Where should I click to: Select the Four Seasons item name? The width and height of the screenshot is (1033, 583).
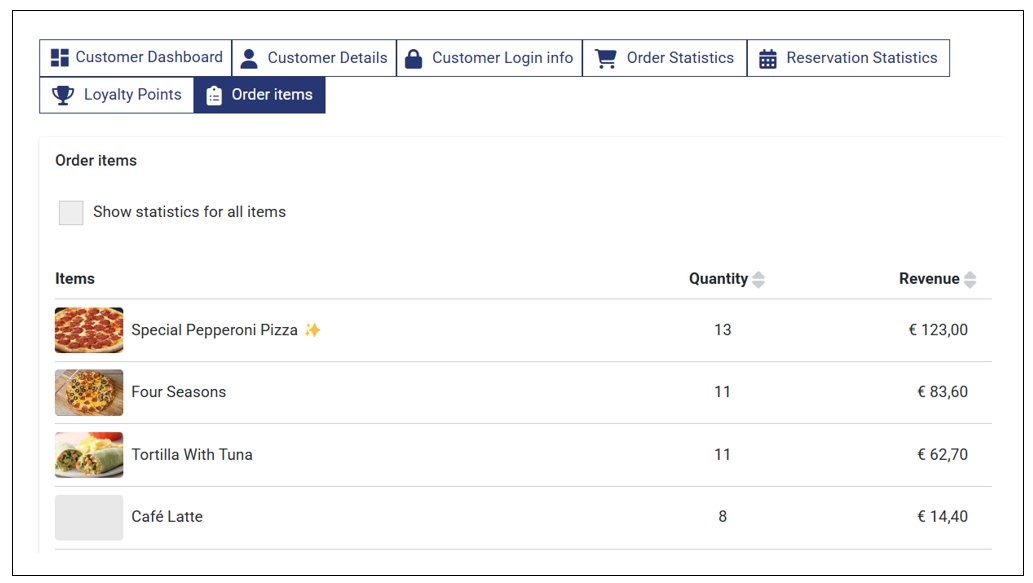(x=179, y=392)
